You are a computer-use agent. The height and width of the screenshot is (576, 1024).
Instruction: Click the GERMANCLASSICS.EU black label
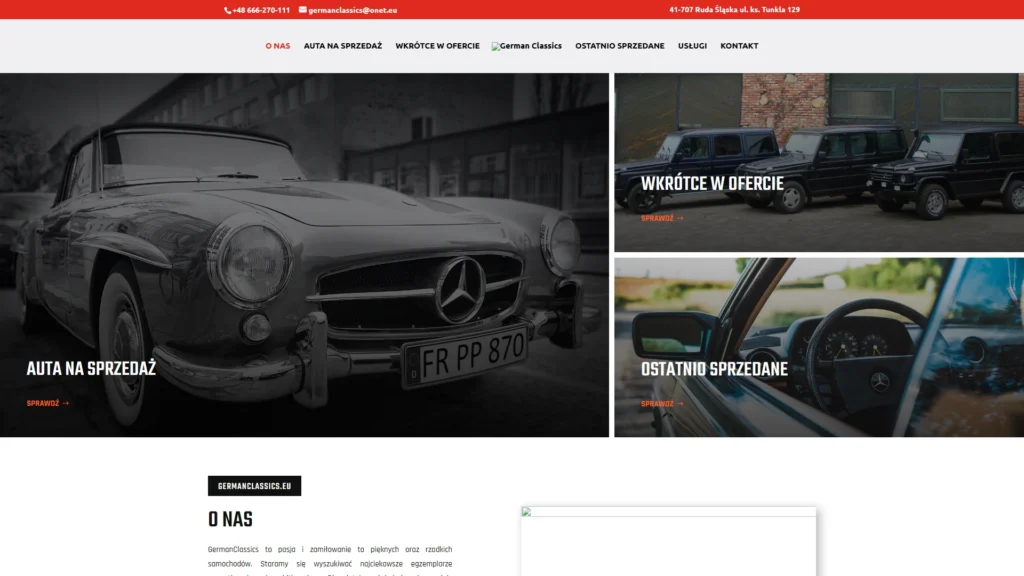tap(255, 486)
